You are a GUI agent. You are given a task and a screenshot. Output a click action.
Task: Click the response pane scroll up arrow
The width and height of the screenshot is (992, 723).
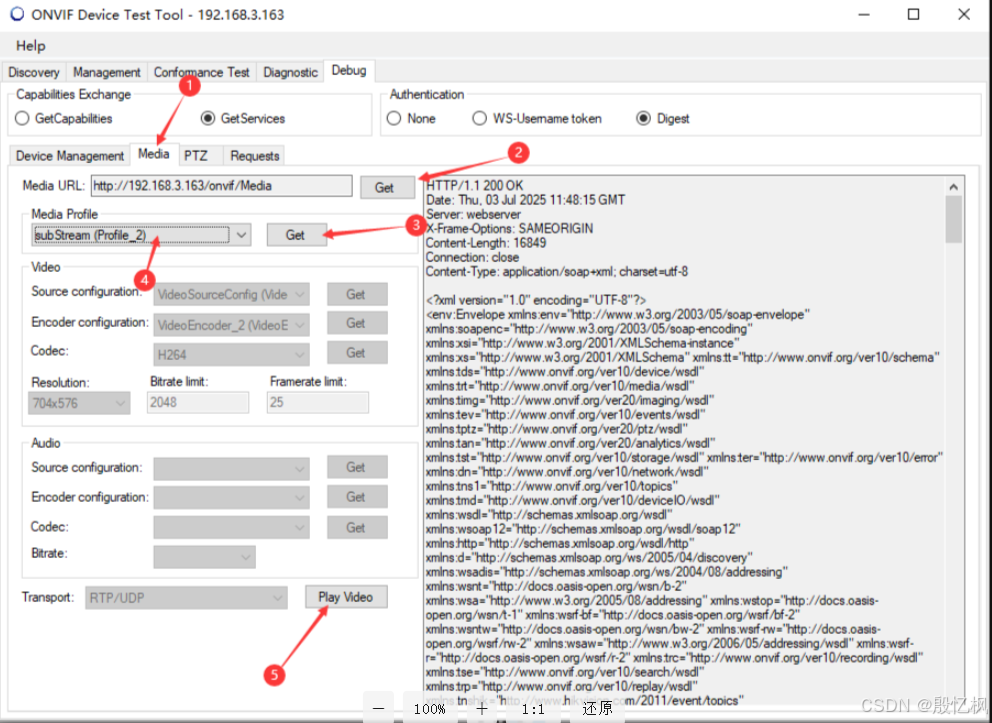[953, 187]
